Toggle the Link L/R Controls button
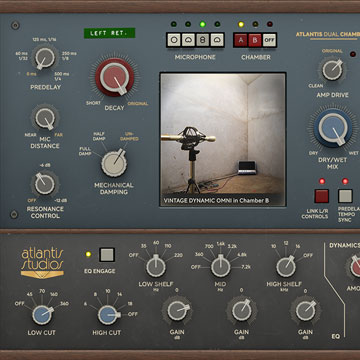 coord(321,196)
